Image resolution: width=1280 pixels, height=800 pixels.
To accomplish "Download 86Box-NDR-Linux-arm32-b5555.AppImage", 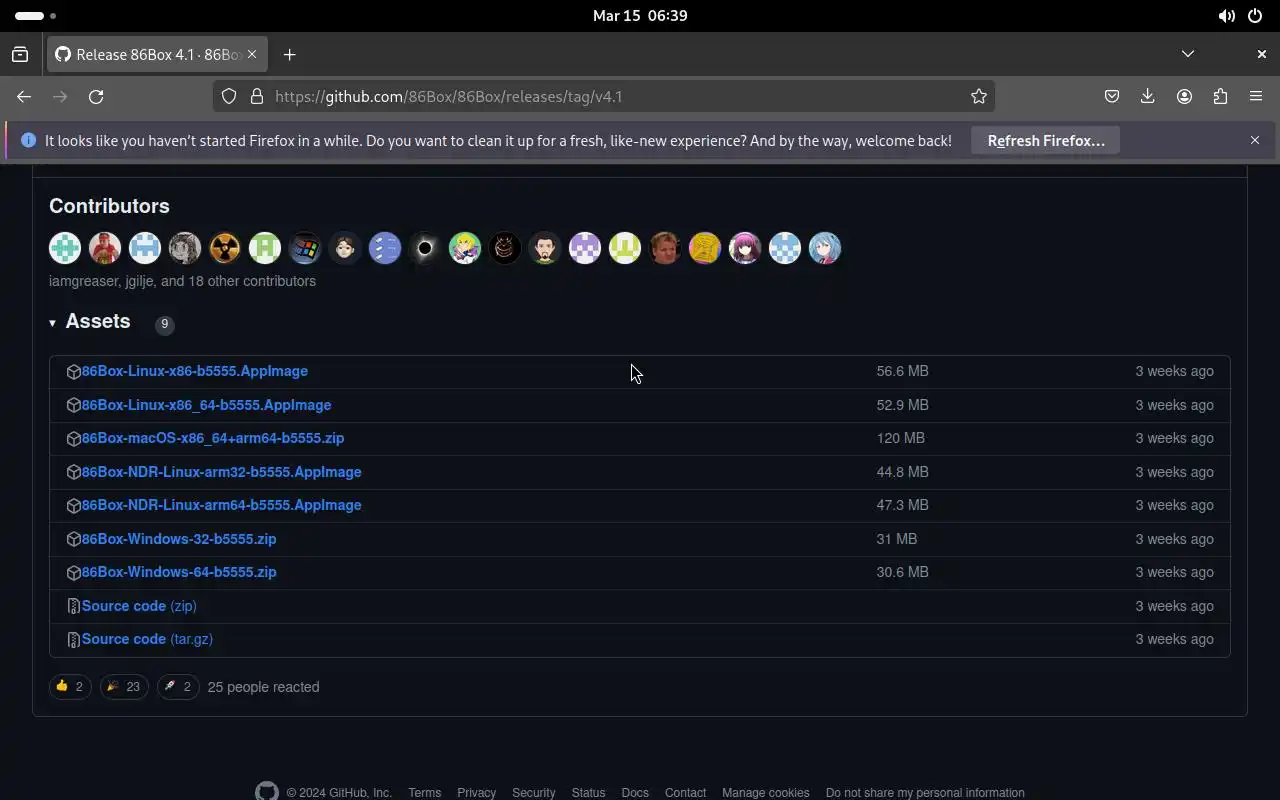I will (x=221, y=472).
